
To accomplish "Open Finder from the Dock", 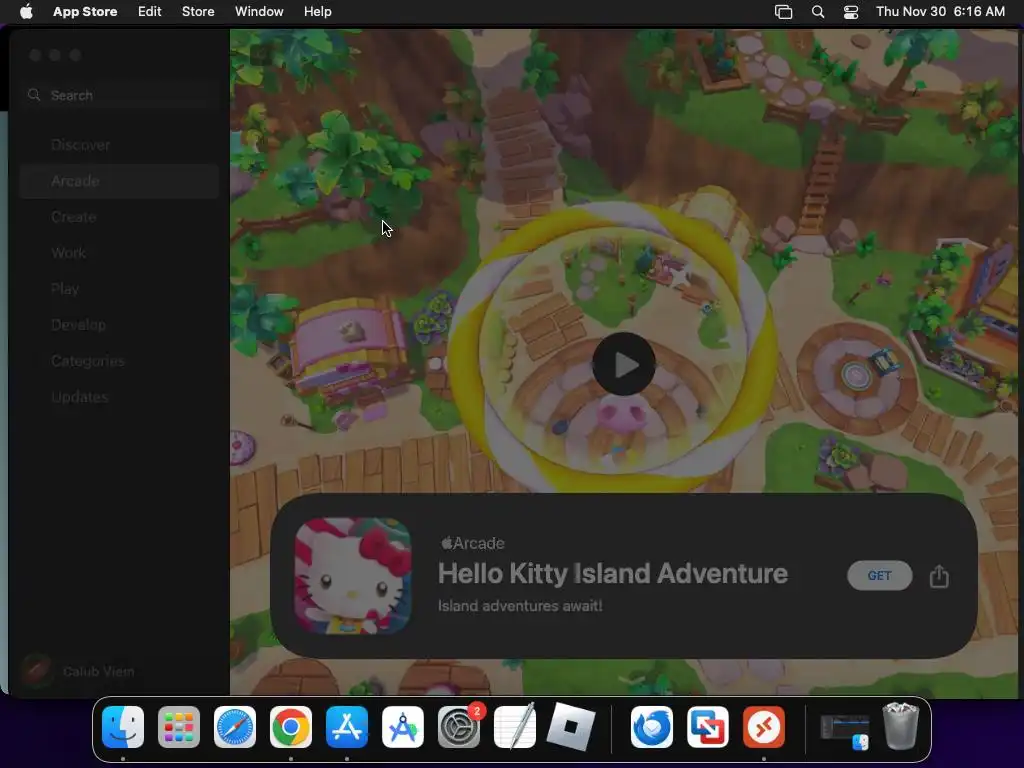I will coord(123,727).
